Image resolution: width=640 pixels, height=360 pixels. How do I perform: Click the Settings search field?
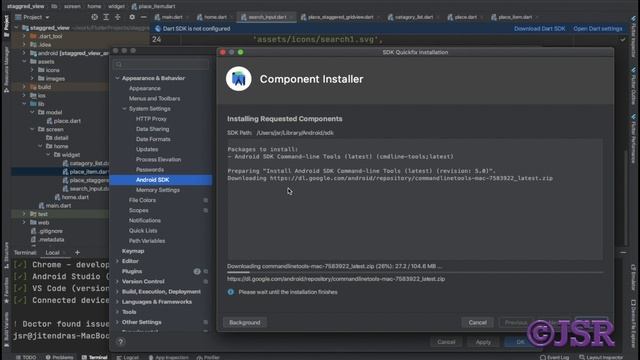(161, 64)
